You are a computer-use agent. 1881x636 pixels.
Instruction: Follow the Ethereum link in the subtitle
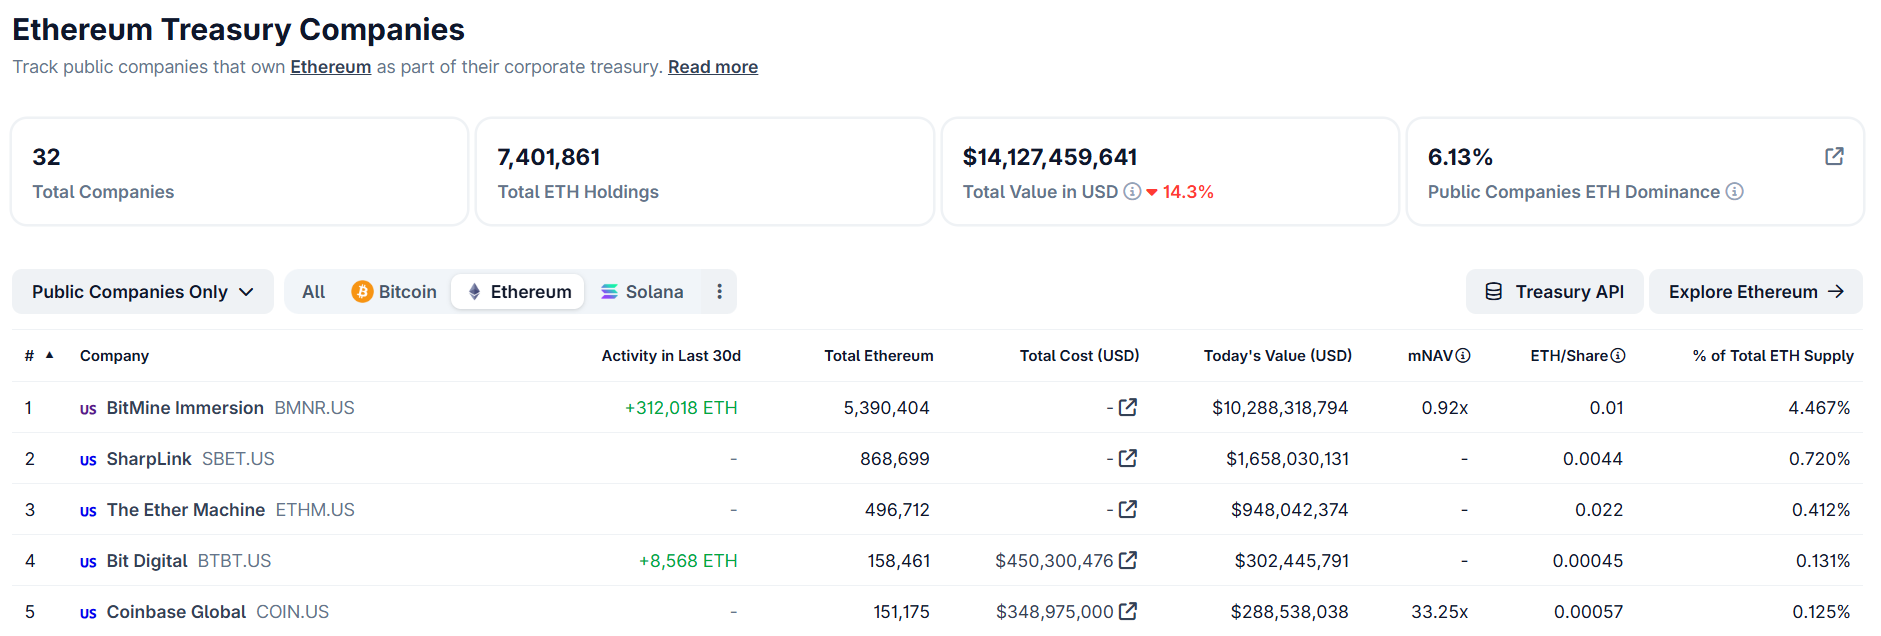click(x=330, y=67)
